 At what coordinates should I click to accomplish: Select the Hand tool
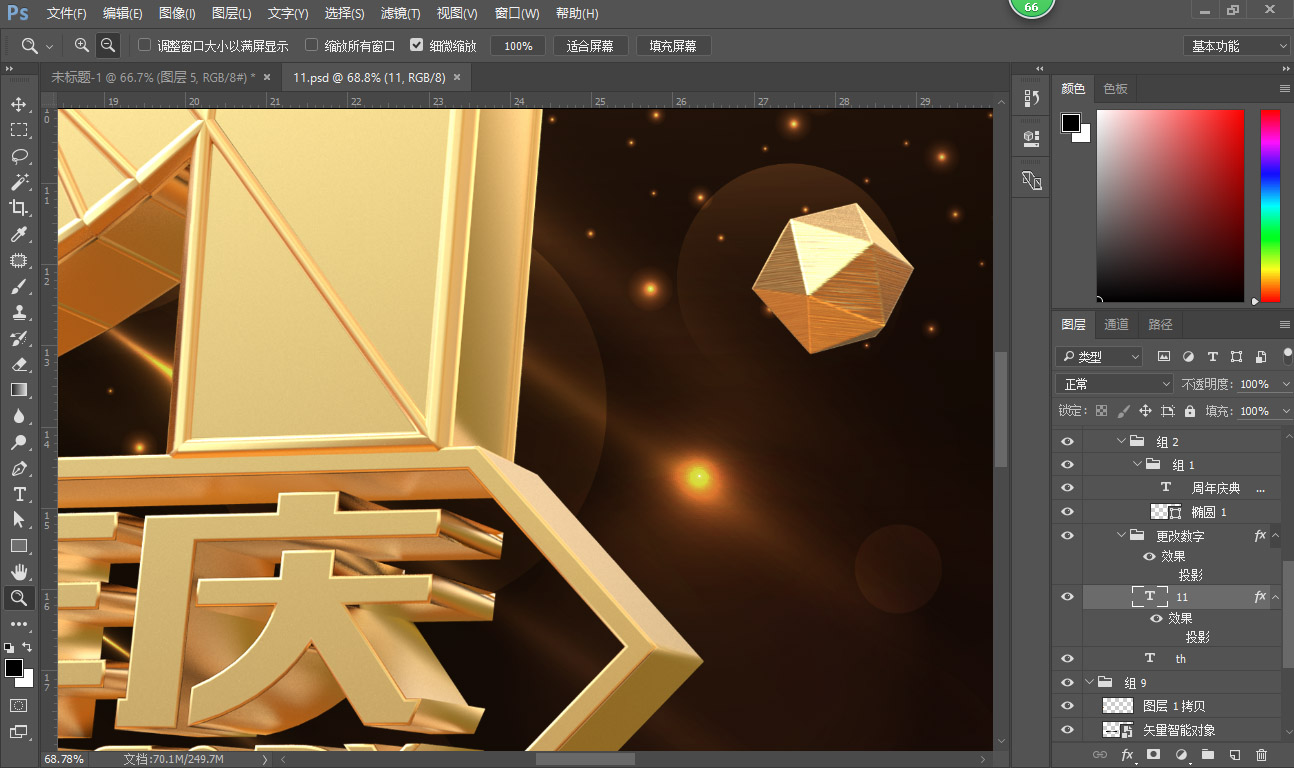[x=18, y=572]
